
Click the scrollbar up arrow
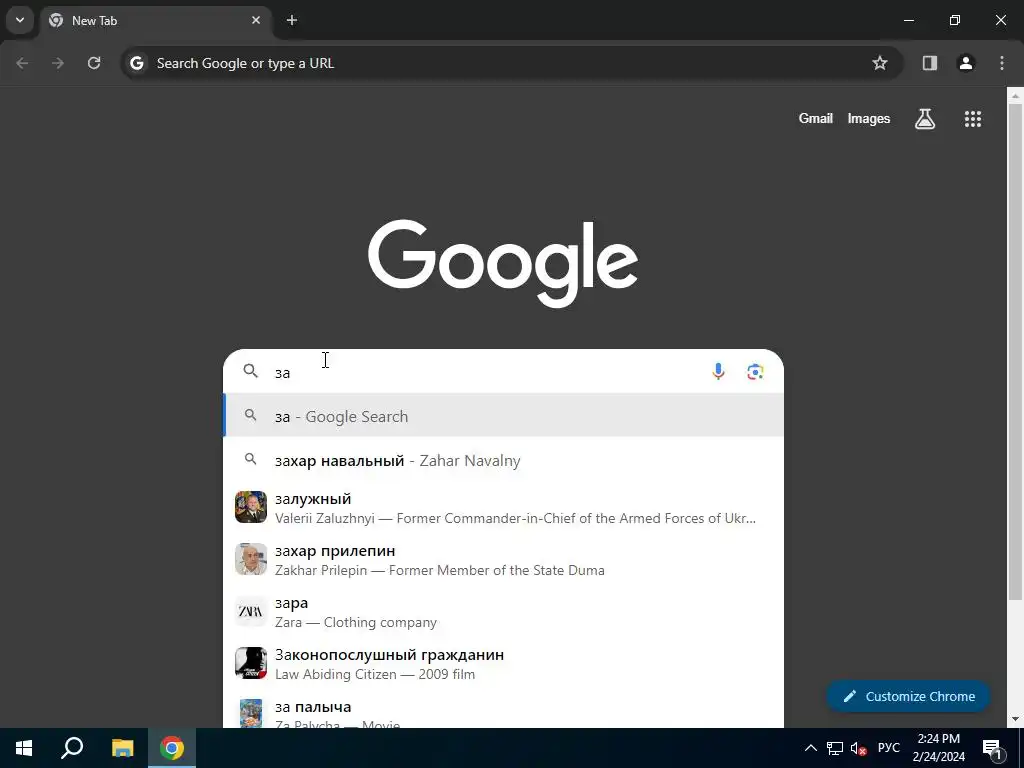(1015, 95)
